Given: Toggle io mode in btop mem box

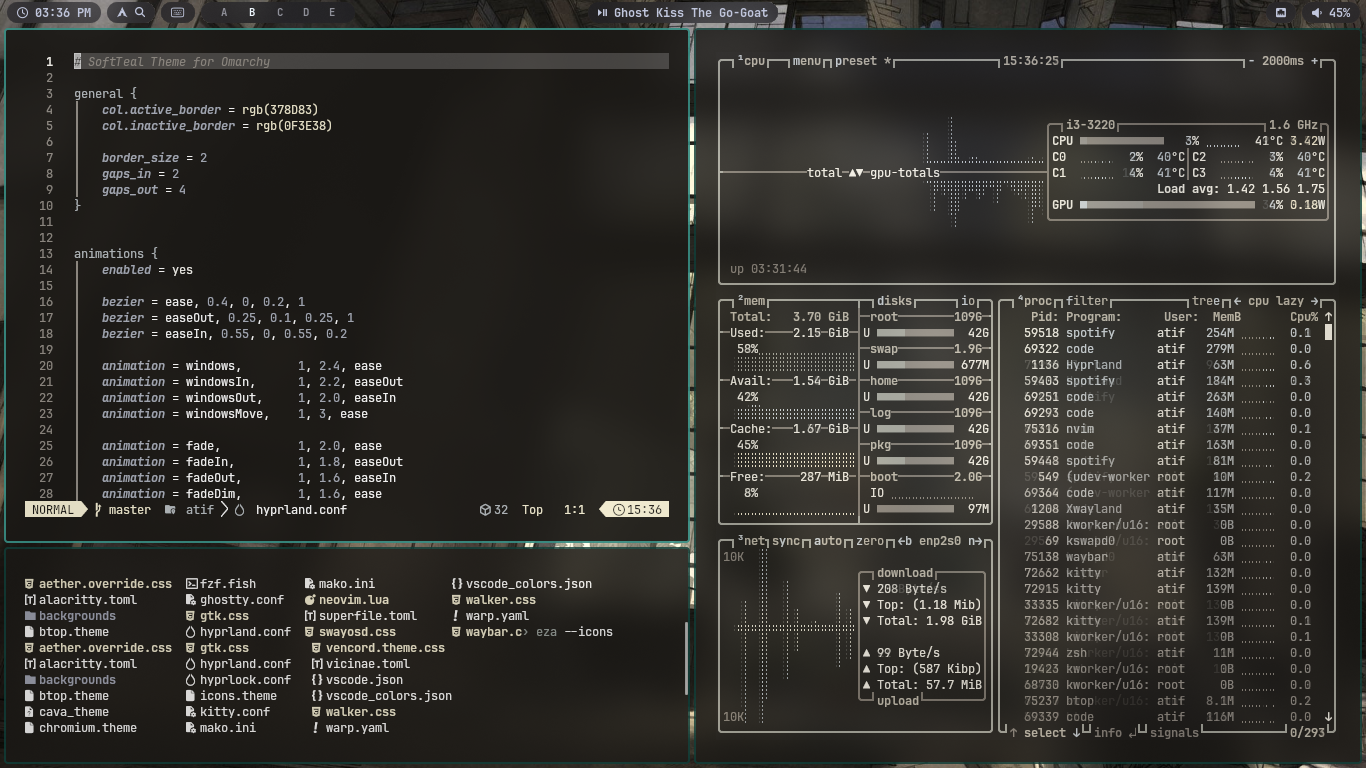Looking at the screenshot, I should click(x=968, y=301).
